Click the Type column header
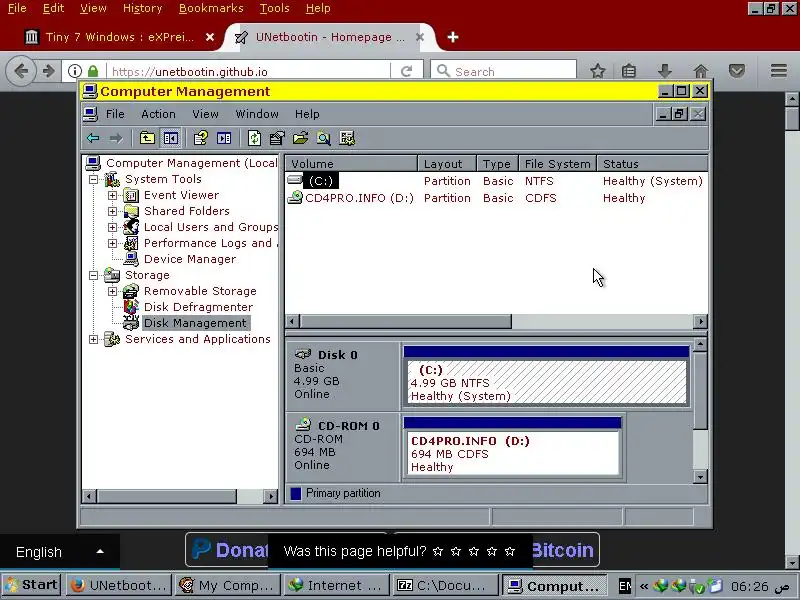This screenshot has height=600, width=800. 497,164
